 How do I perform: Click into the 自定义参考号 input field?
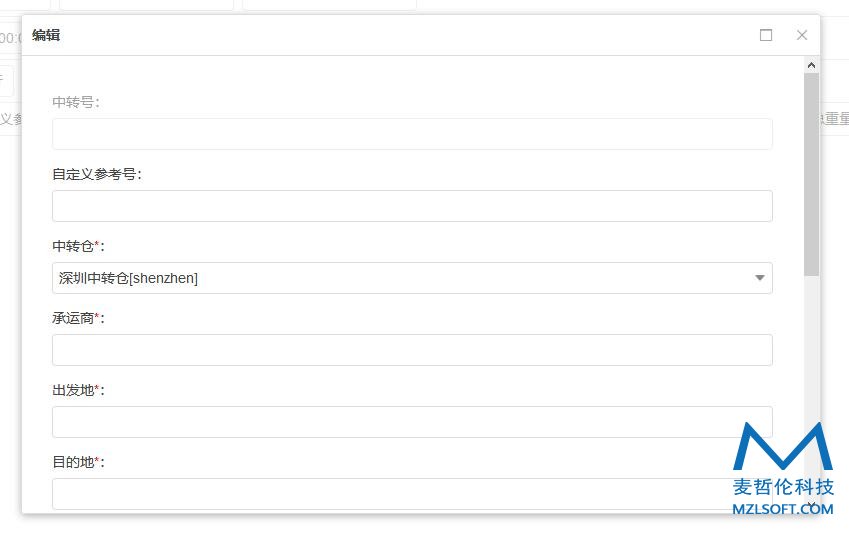click(x=412, y=206)
